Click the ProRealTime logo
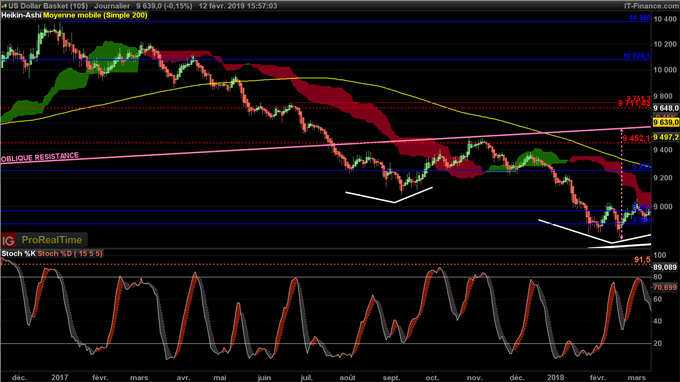The height and width of the screenshot is (382, 680). click(52, 240)
